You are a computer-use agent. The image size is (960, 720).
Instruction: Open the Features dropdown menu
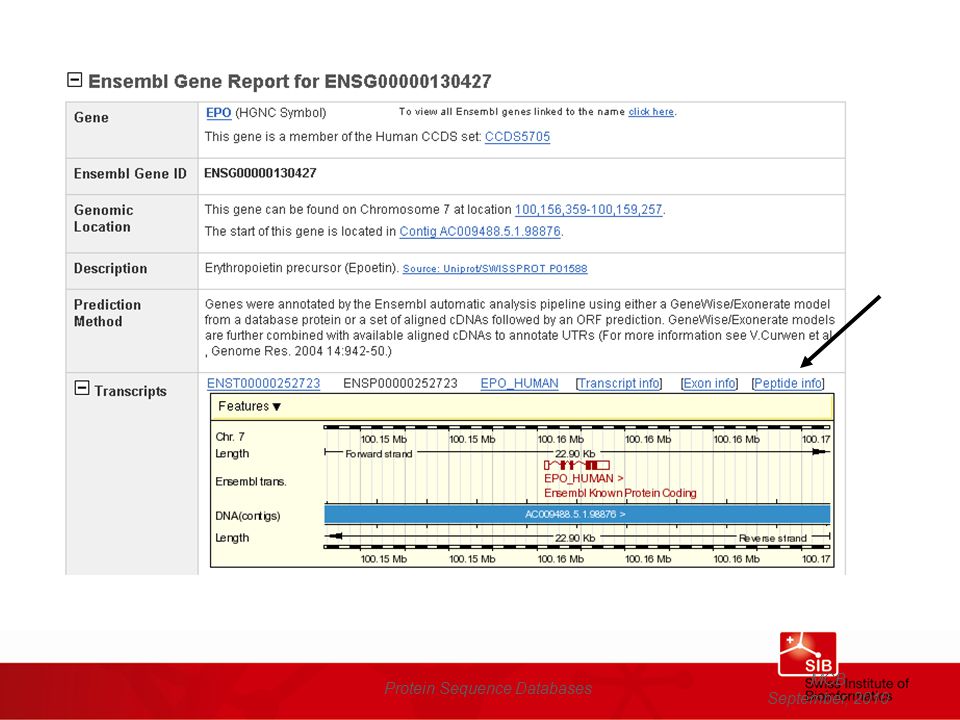(249, 407)
